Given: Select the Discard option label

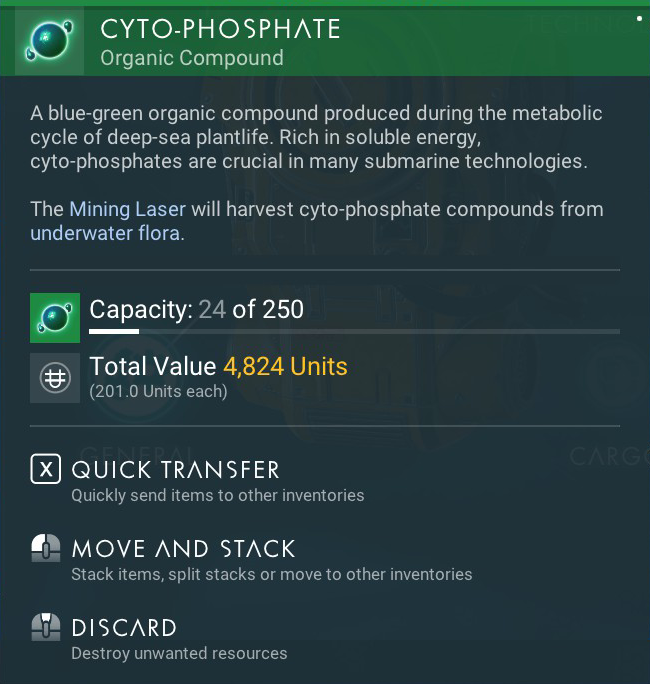Looking at the screenshot, I should [x=124, y=628].
